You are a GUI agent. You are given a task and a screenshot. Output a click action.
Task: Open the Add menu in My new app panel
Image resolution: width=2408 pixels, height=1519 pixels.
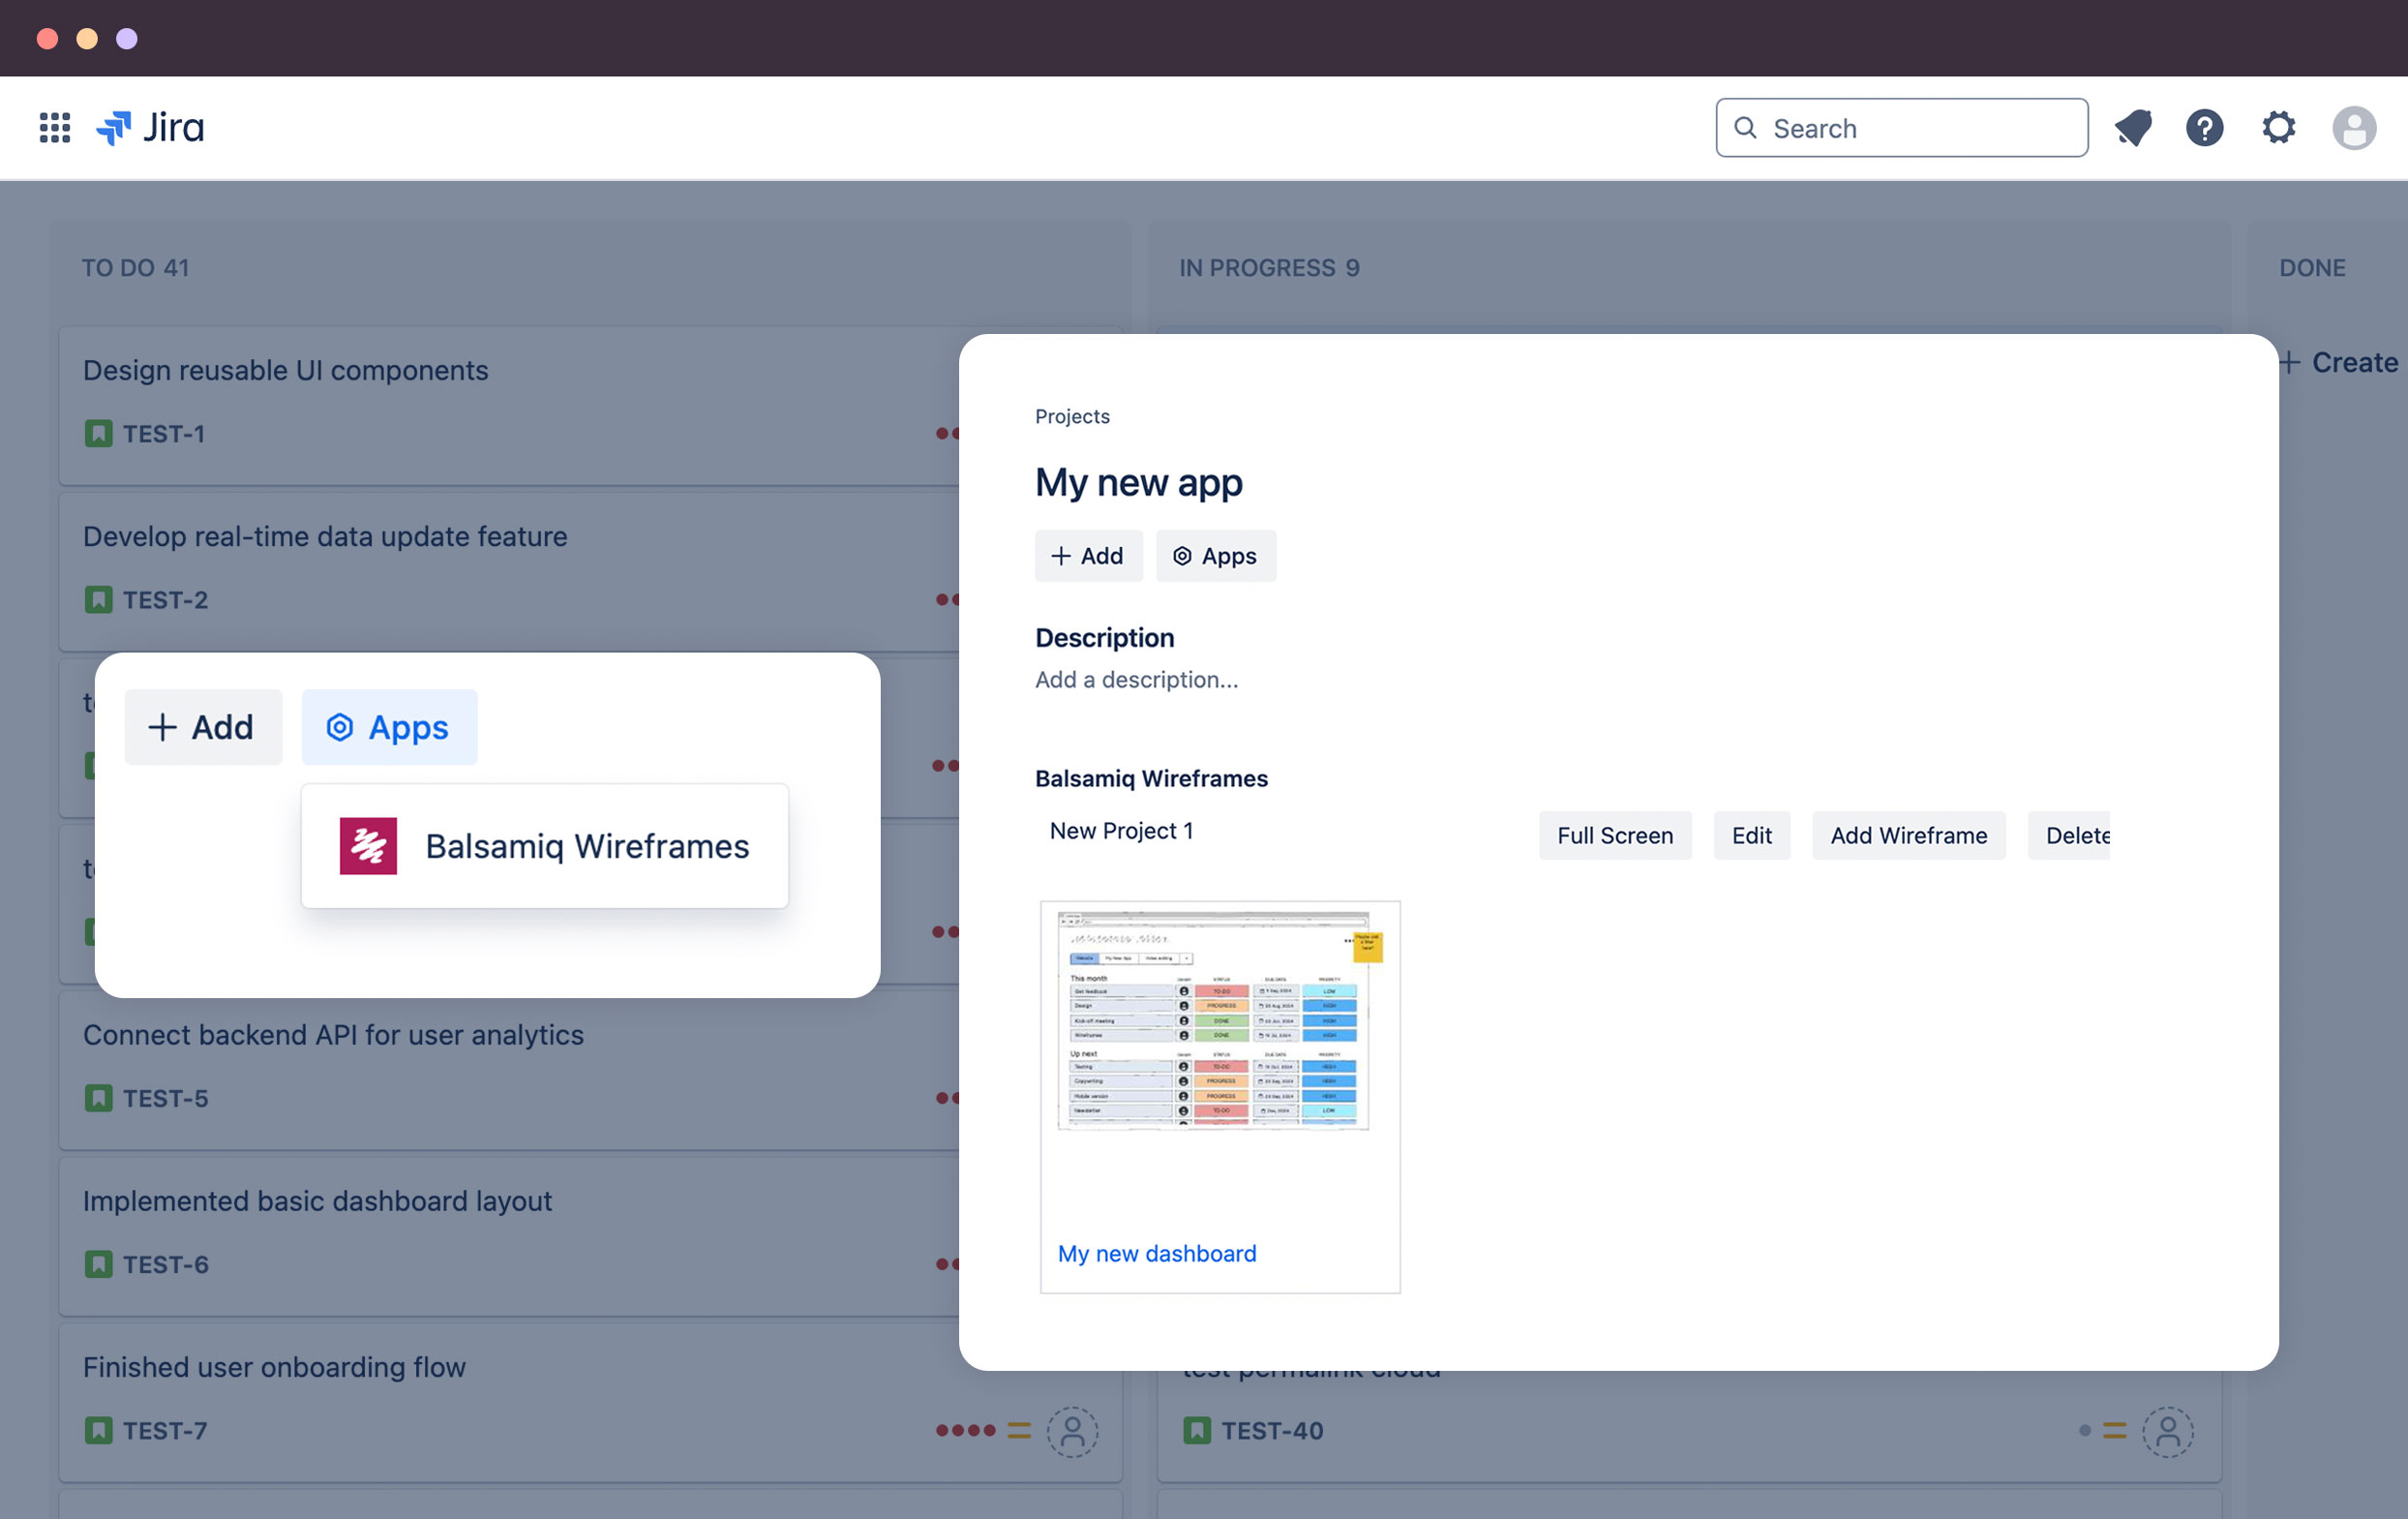[x=1088, y=556]
